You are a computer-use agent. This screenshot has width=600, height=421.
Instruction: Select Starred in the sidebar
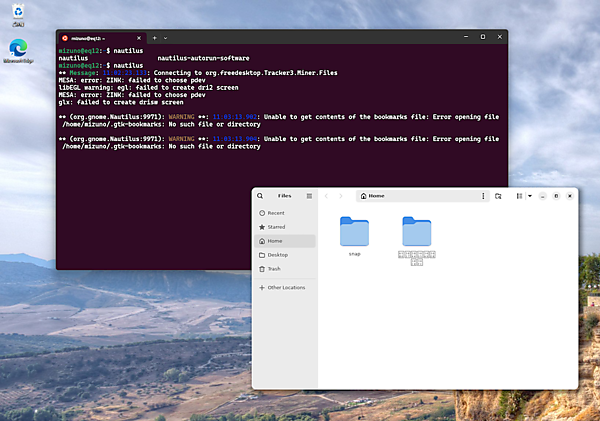click(x=276, y=227)
